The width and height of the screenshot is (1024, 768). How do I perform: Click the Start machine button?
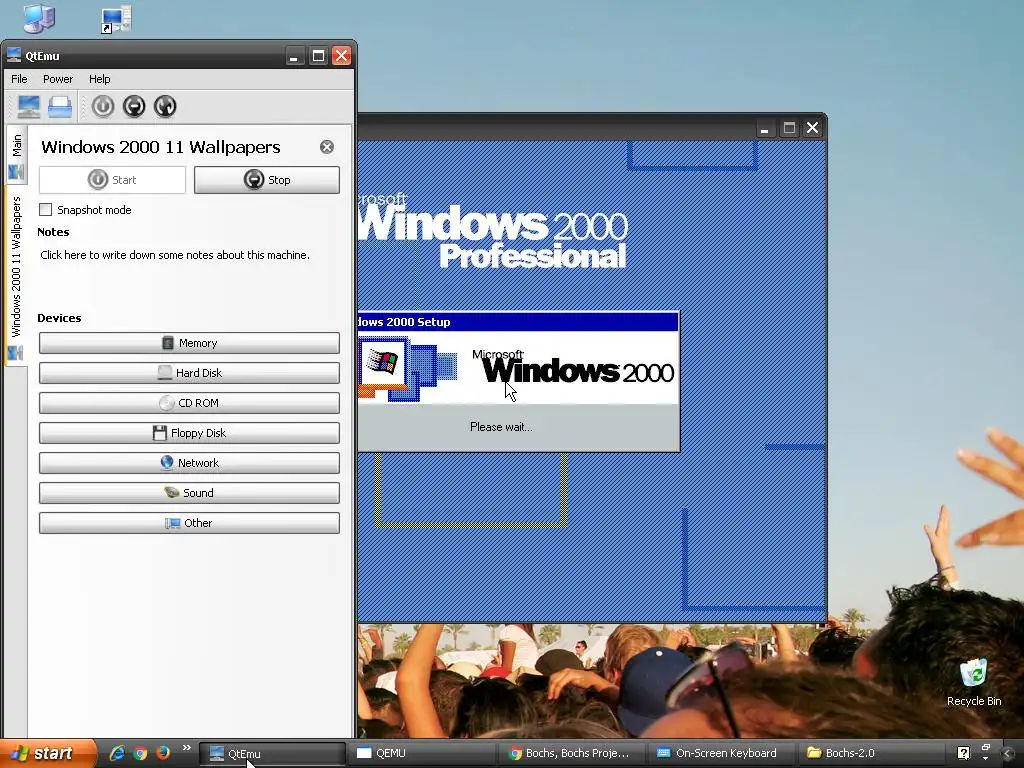tap(112, 180)
